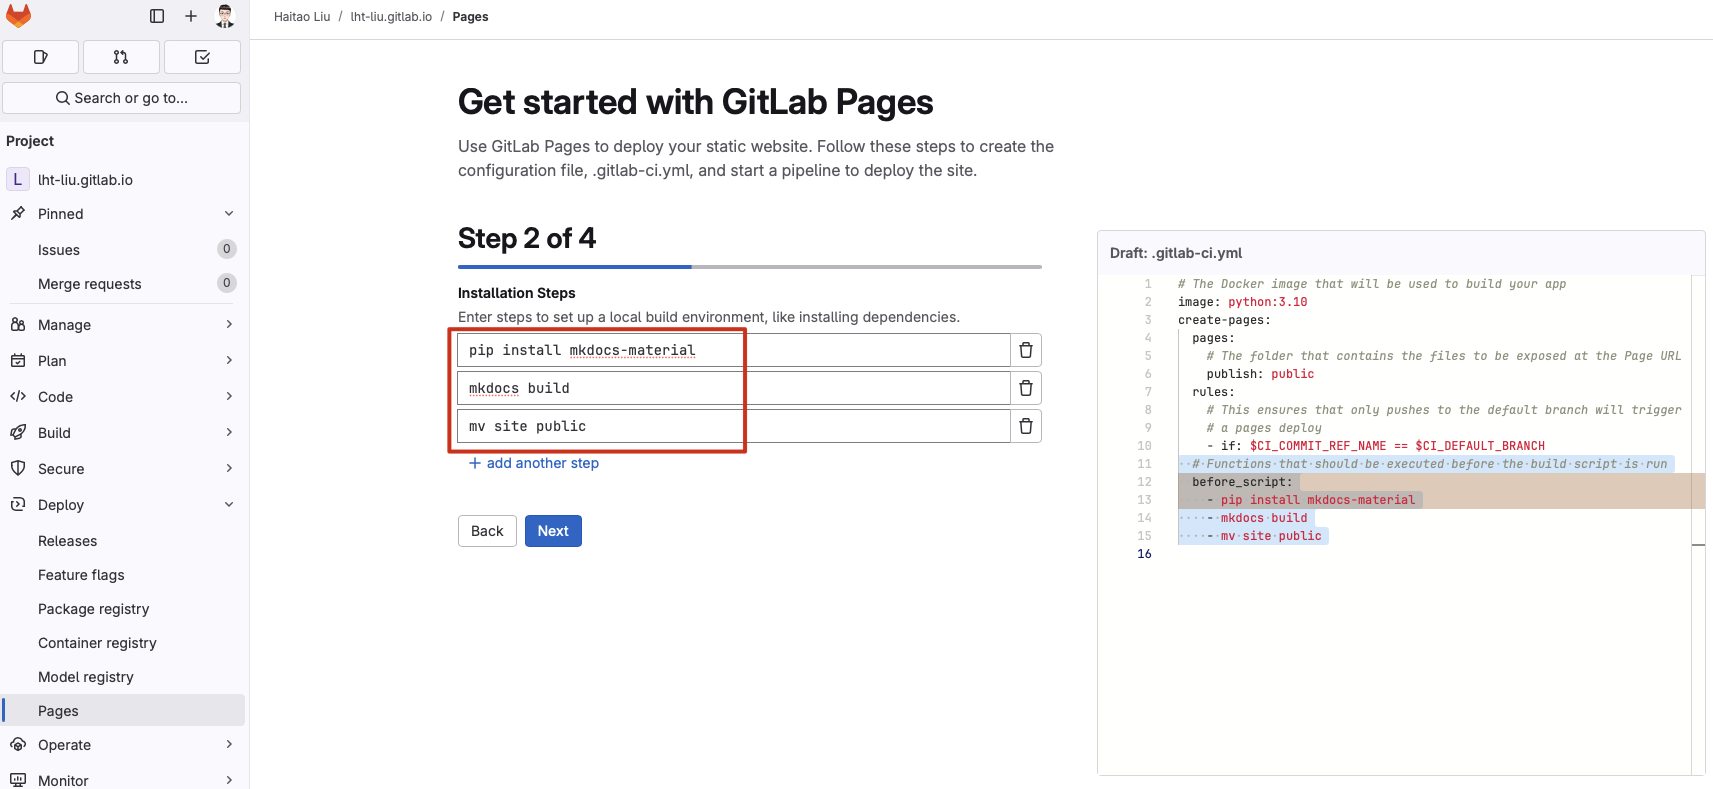
Task: Delete the mv site public step
Action: [x=1026, y=426]
